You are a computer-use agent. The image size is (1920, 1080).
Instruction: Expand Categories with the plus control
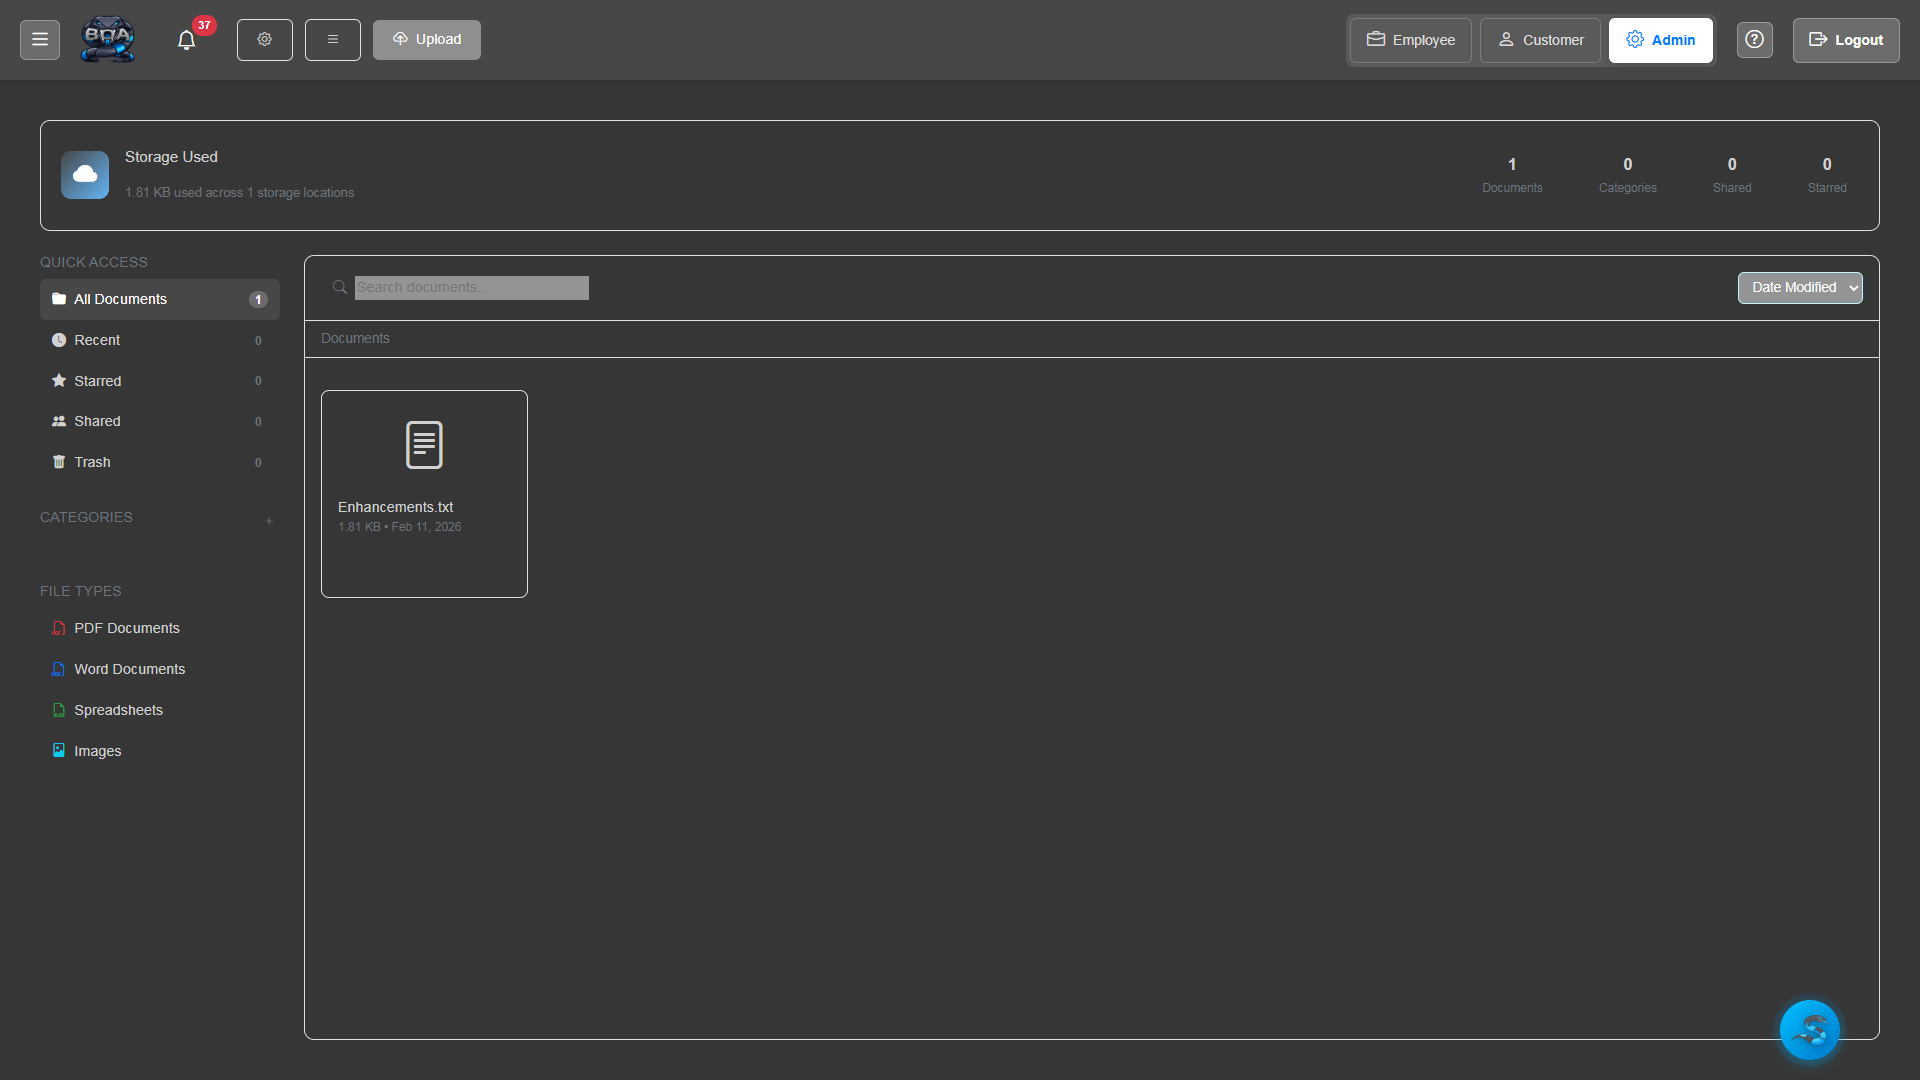[x=269, y=520]
